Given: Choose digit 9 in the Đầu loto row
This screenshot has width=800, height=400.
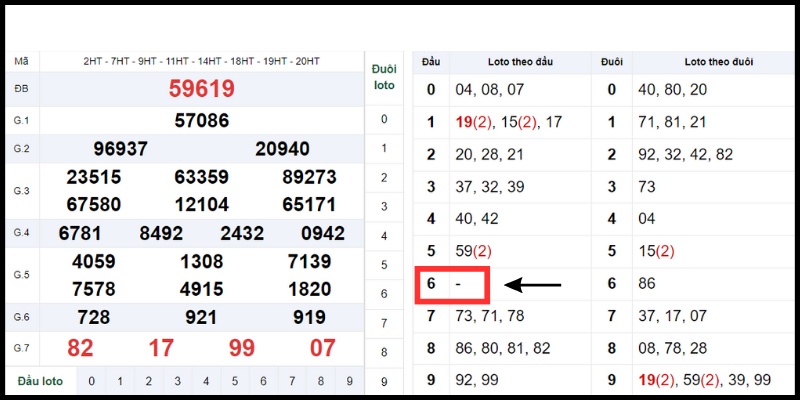Looking at the screenshot, I should pyautogui.click(x=350, y=381).
